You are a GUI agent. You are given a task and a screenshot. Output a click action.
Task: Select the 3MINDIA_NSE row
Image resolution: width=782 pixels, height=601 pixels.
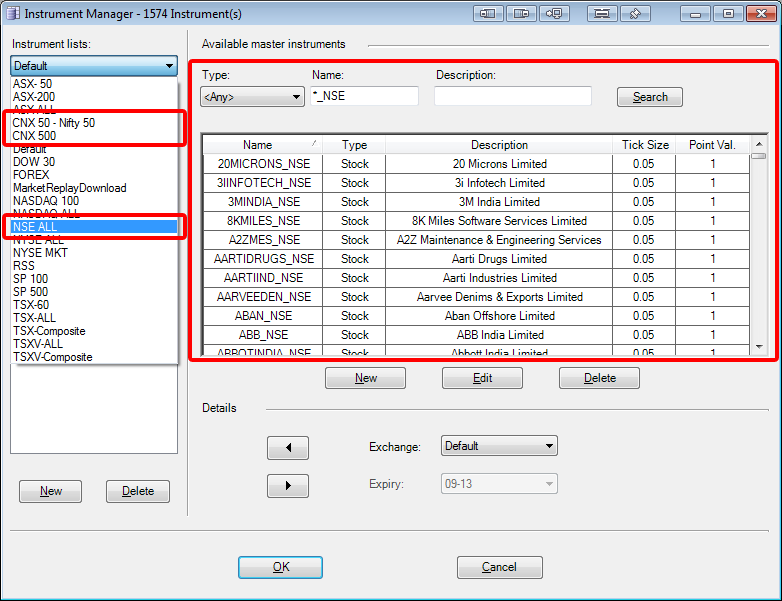pos(476,201)
